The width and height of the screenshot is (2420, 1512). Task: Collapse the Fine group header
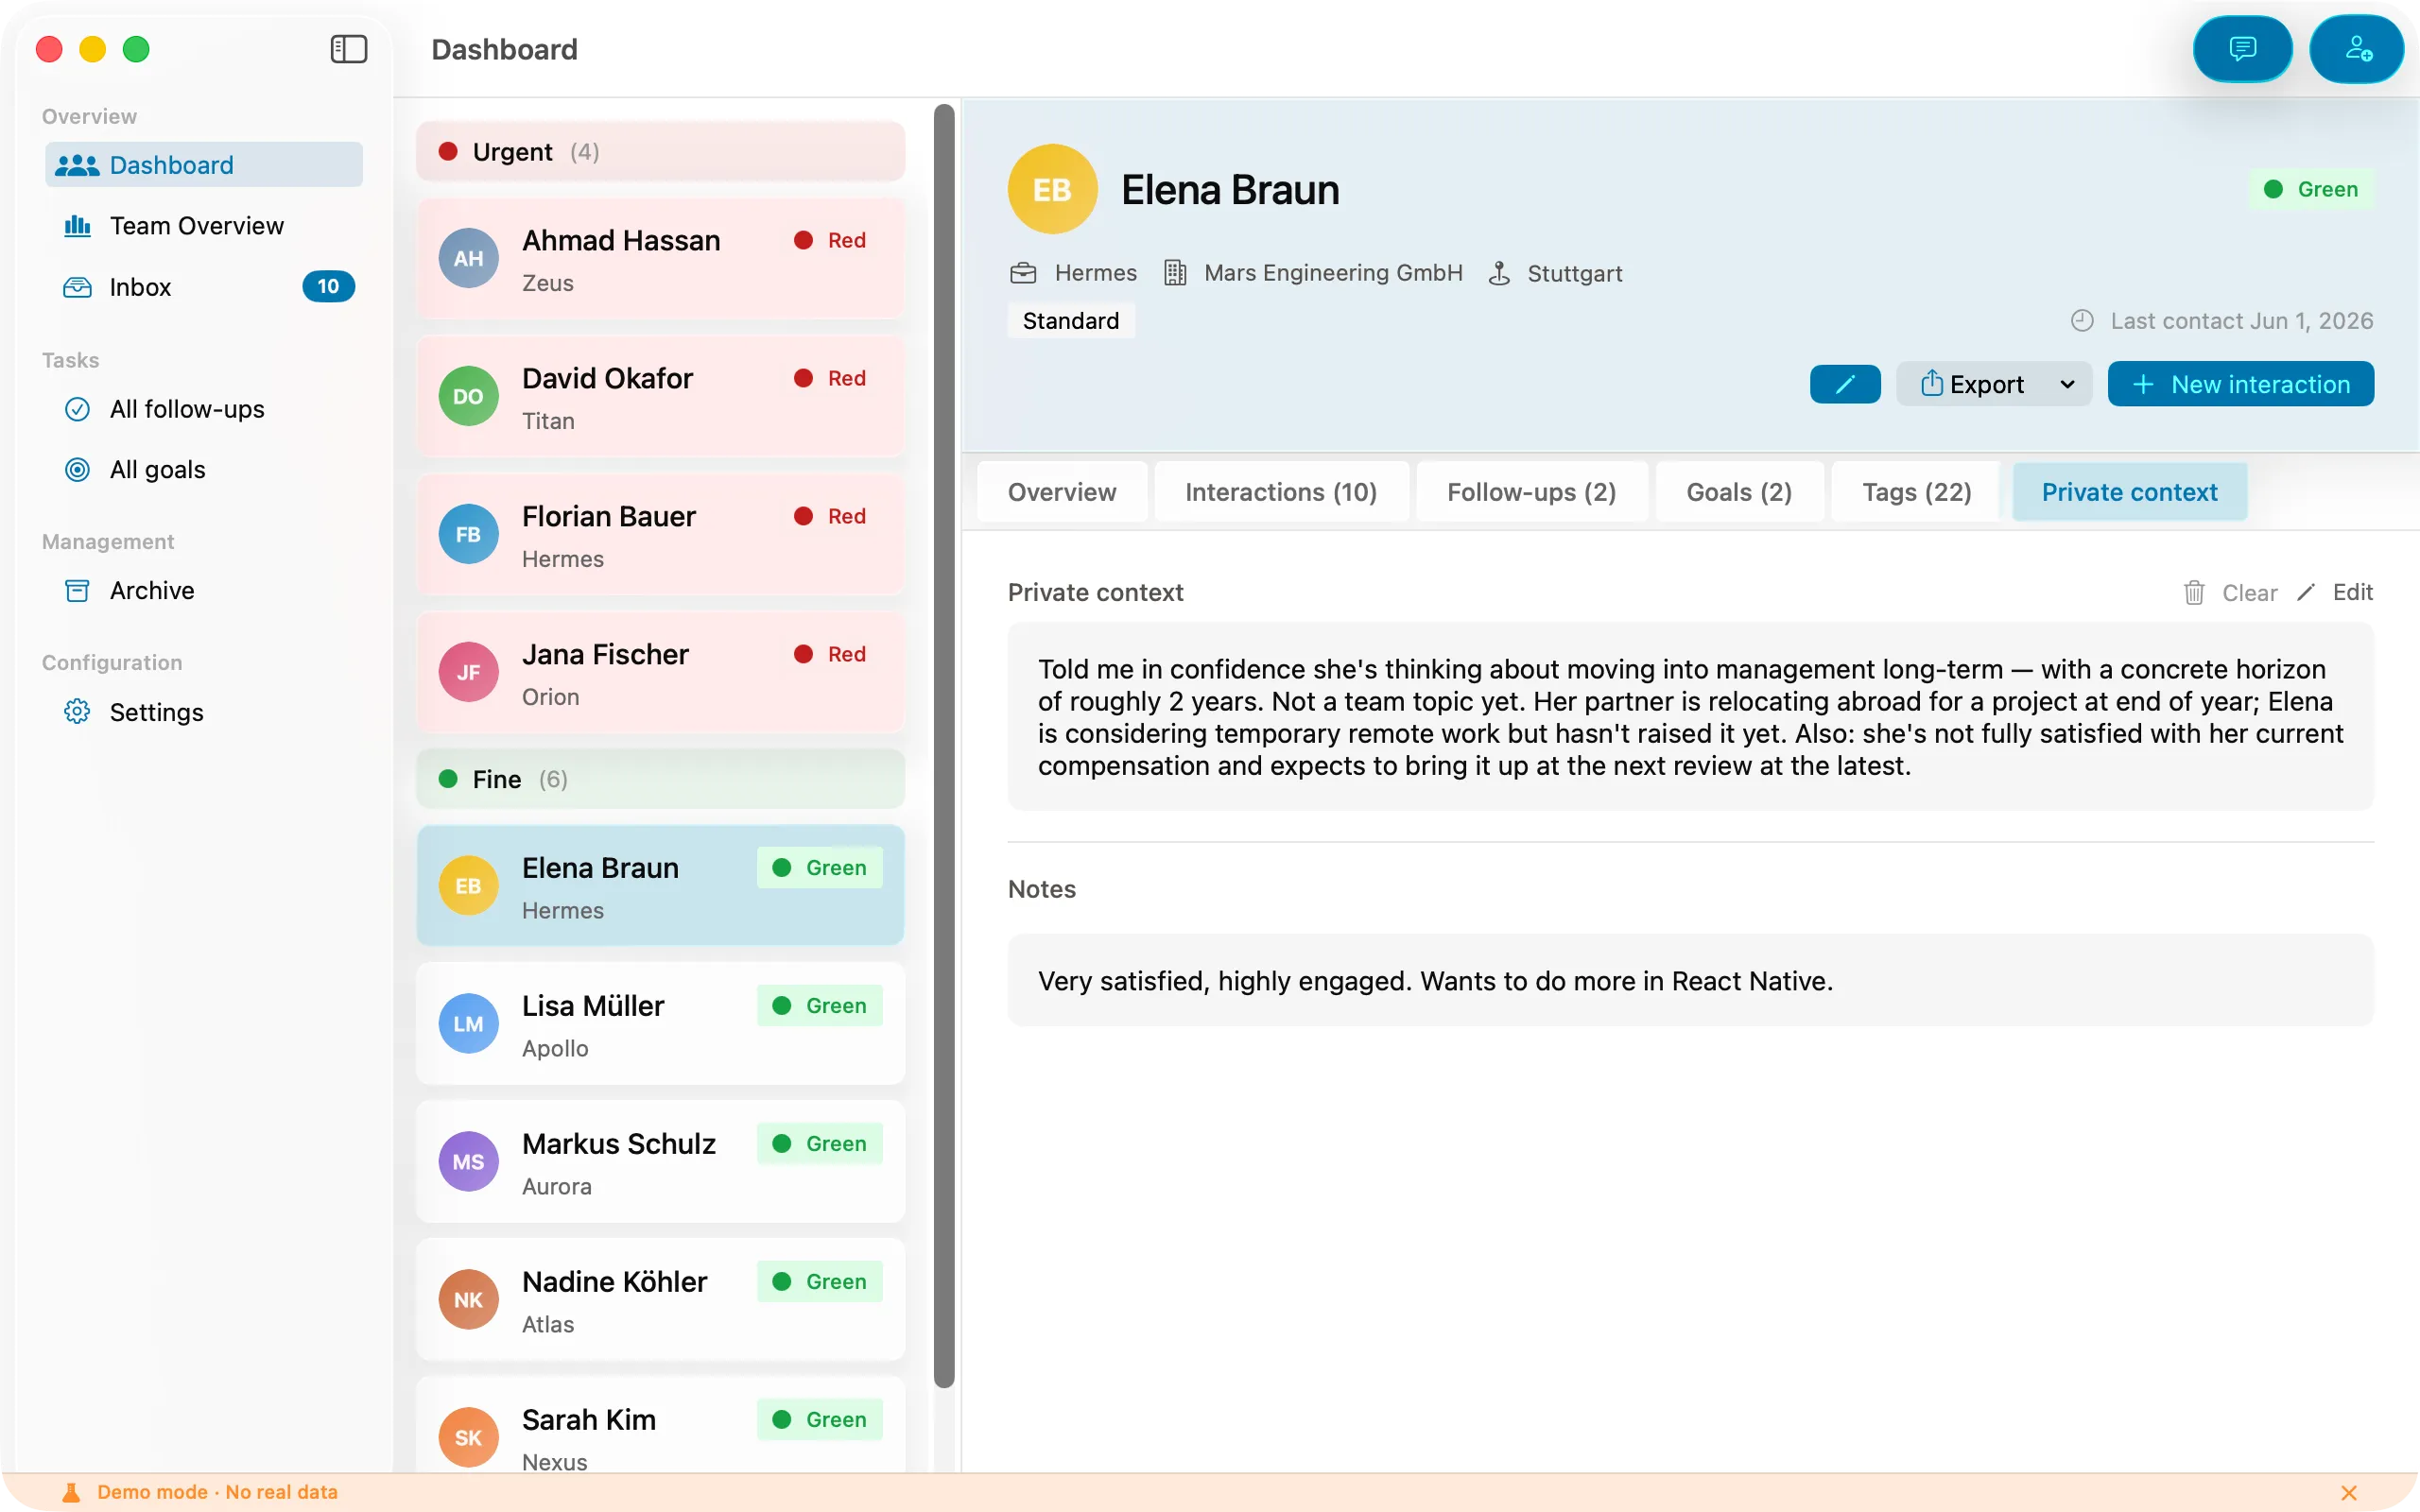coord(660,779)
